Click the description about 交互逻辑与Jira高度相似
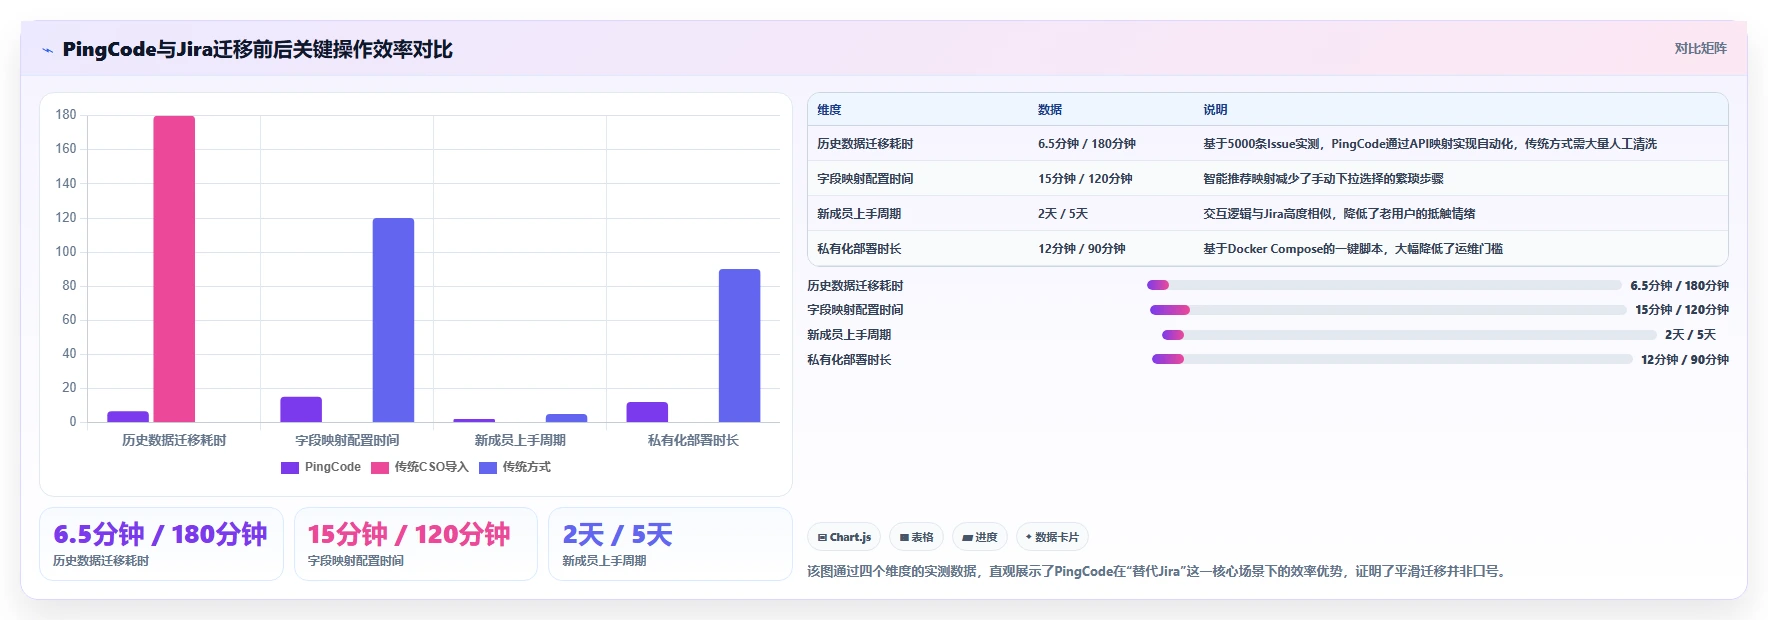 [1339, 214]
